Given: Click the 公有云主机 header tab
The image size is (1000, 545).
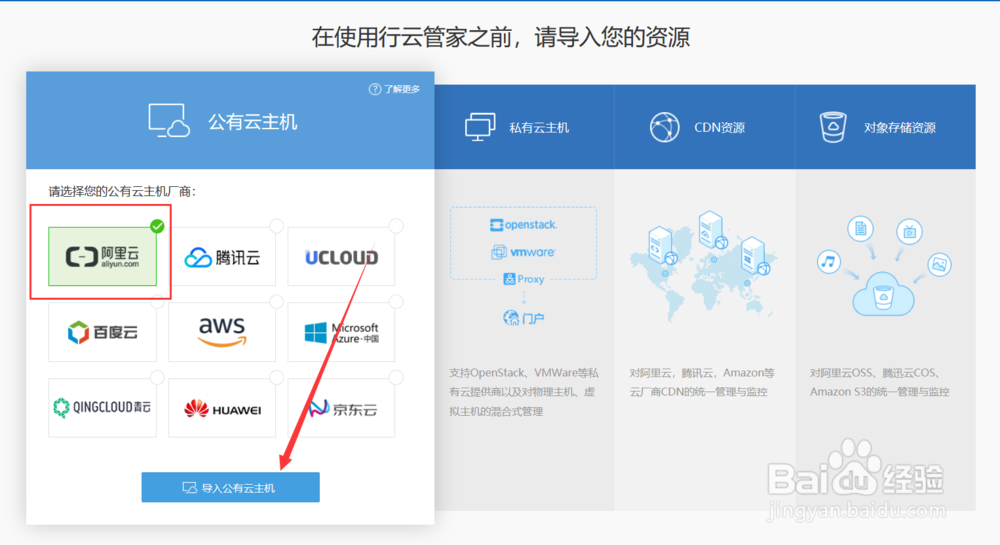Looking at the screenshot, I should 230,120.
